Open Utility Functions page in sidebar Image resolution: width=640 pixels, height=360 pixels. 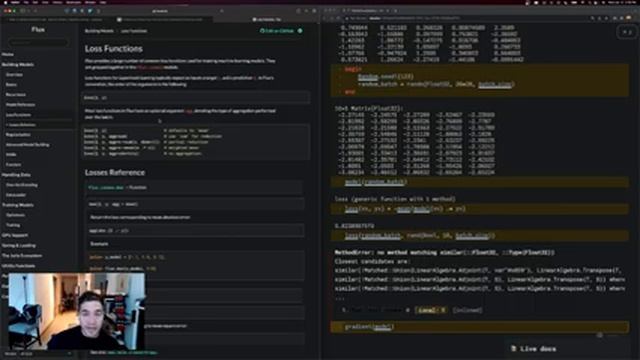[18, 266]
